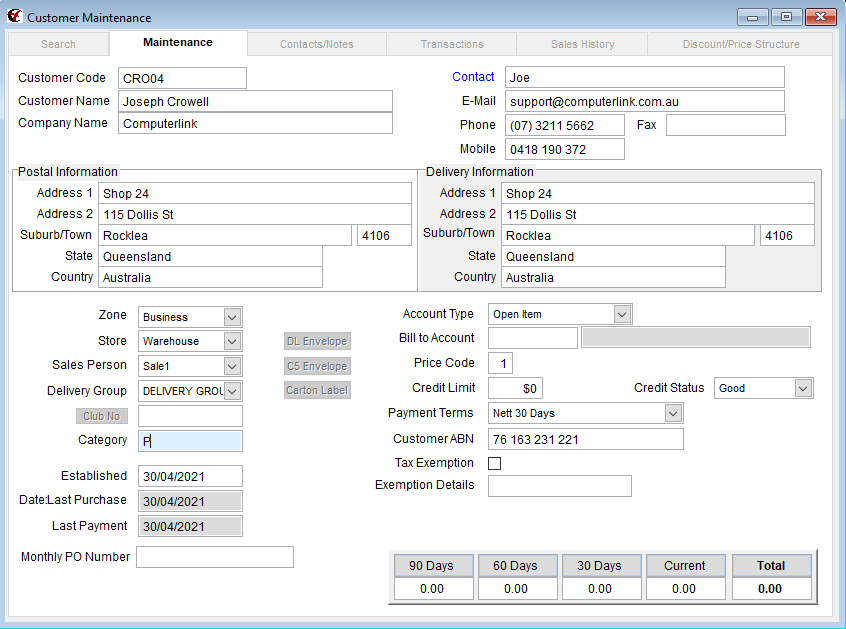Click the blue Contact link
846x629 pixels.
[x=473, y=77]
